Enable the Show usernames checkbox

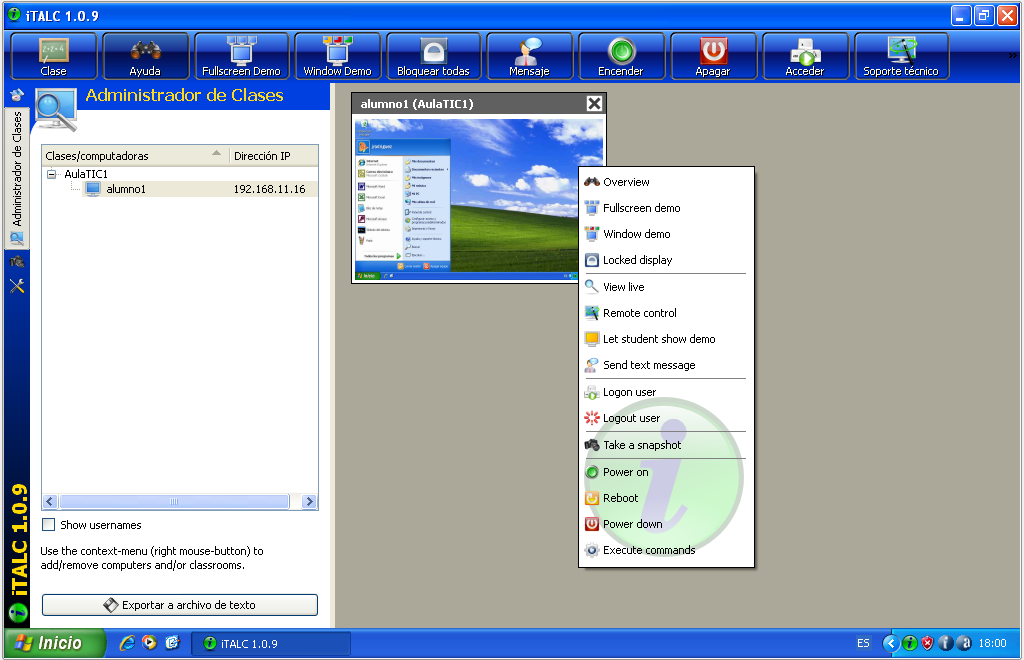pyautogui.click(x=49, y=525)
